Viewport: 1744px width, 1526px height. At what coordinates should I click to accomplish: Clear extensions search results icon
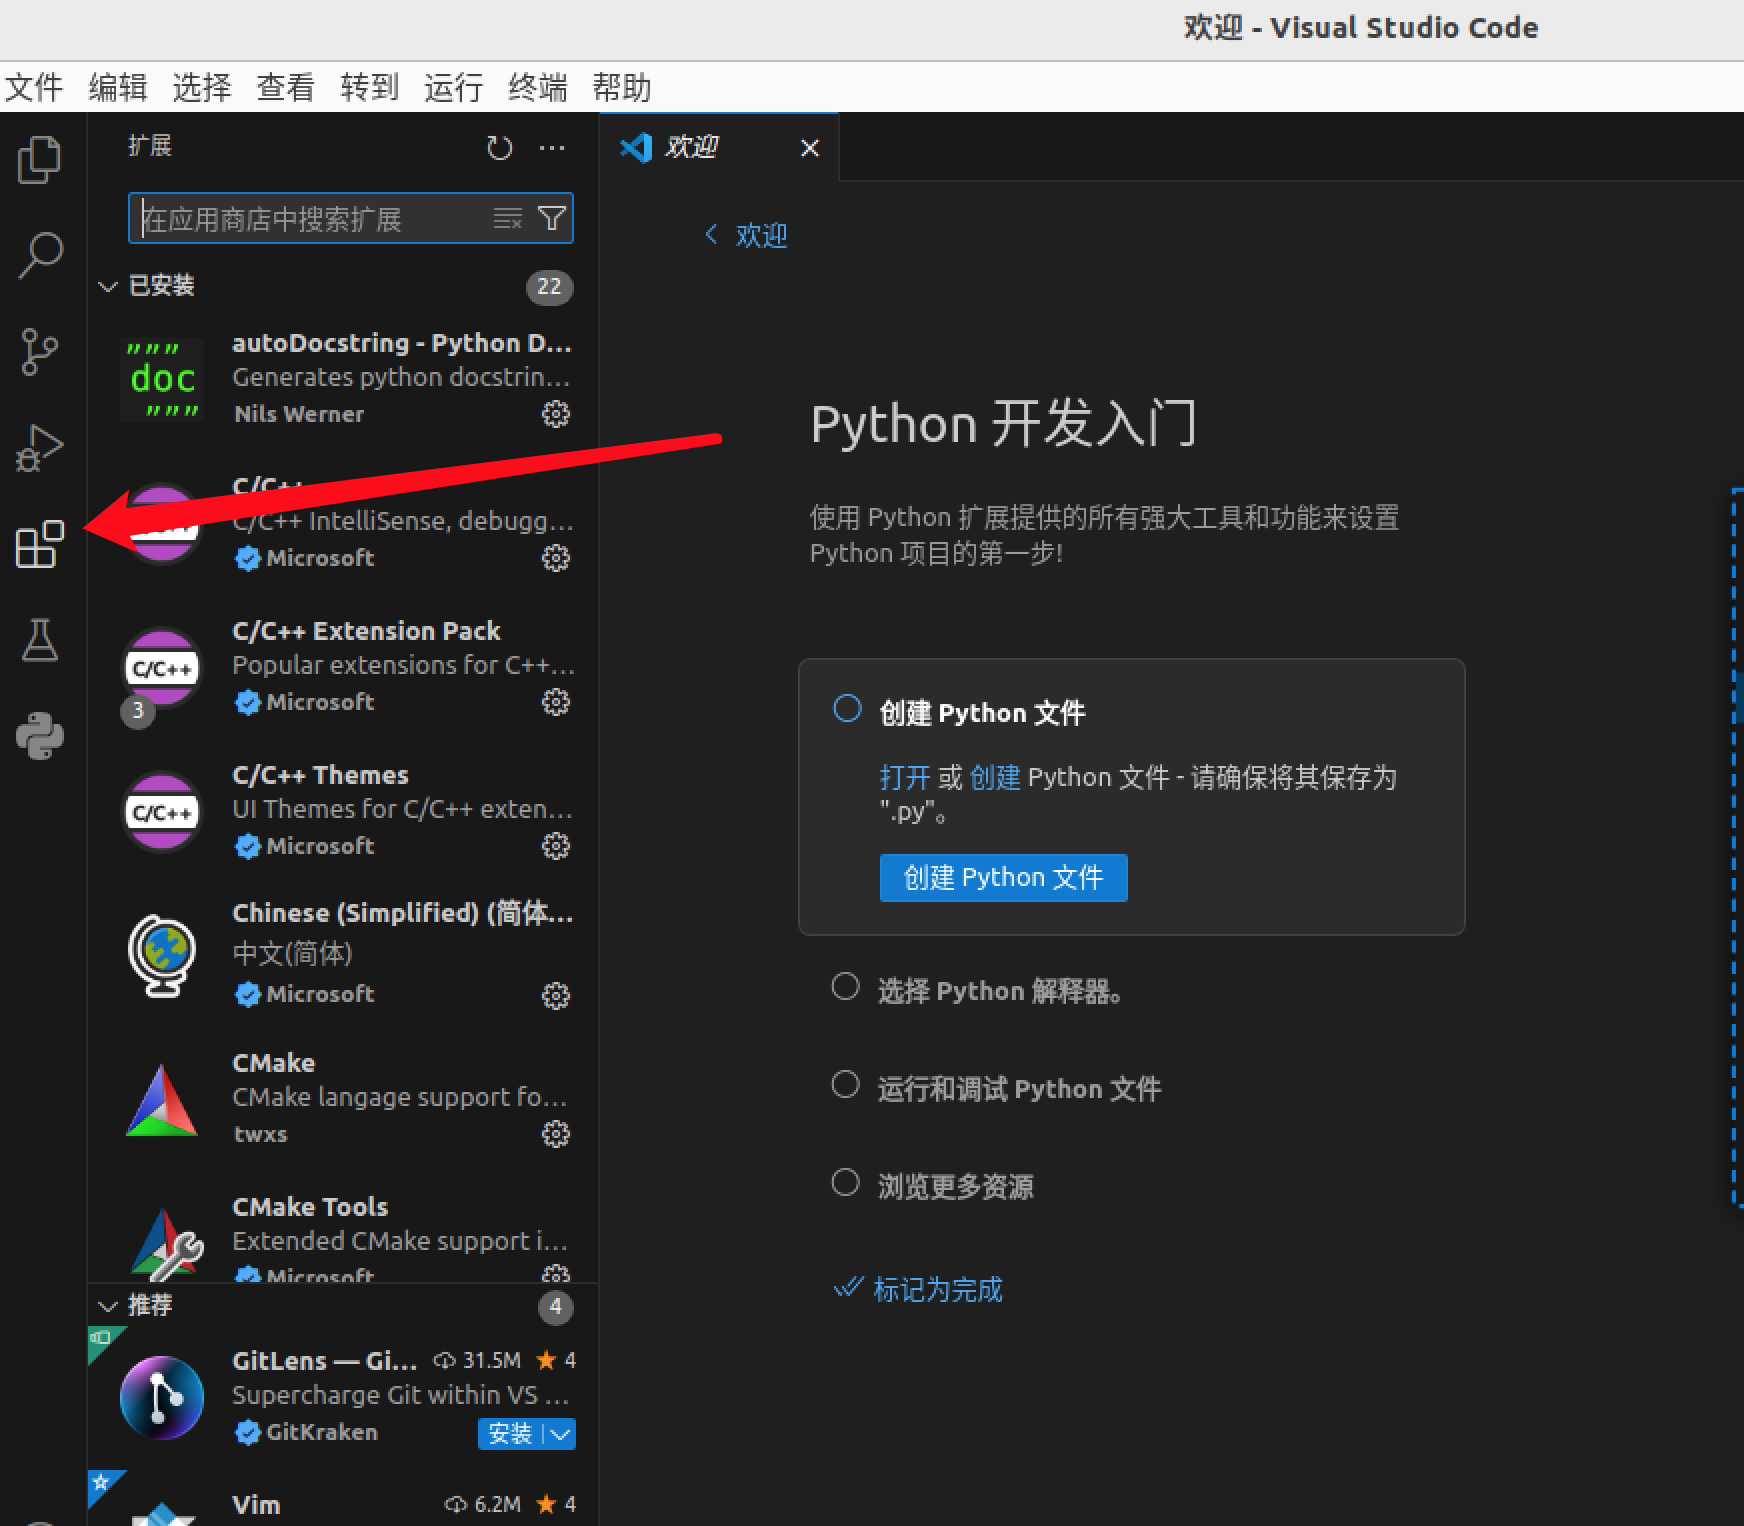point(508,218)
